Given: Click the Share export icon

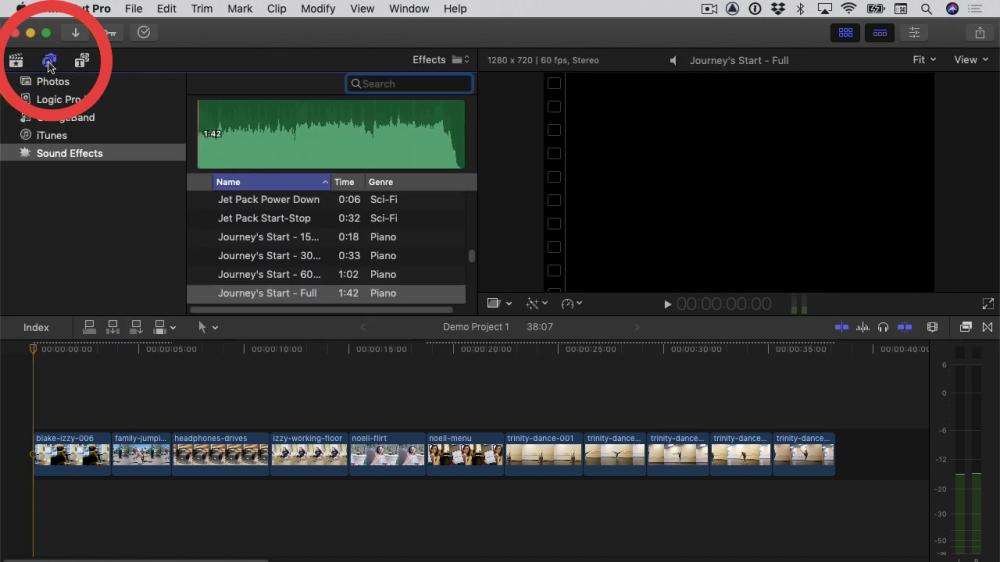Looking at the screenshot, I should pyautogui.click(x=980, y=33).
